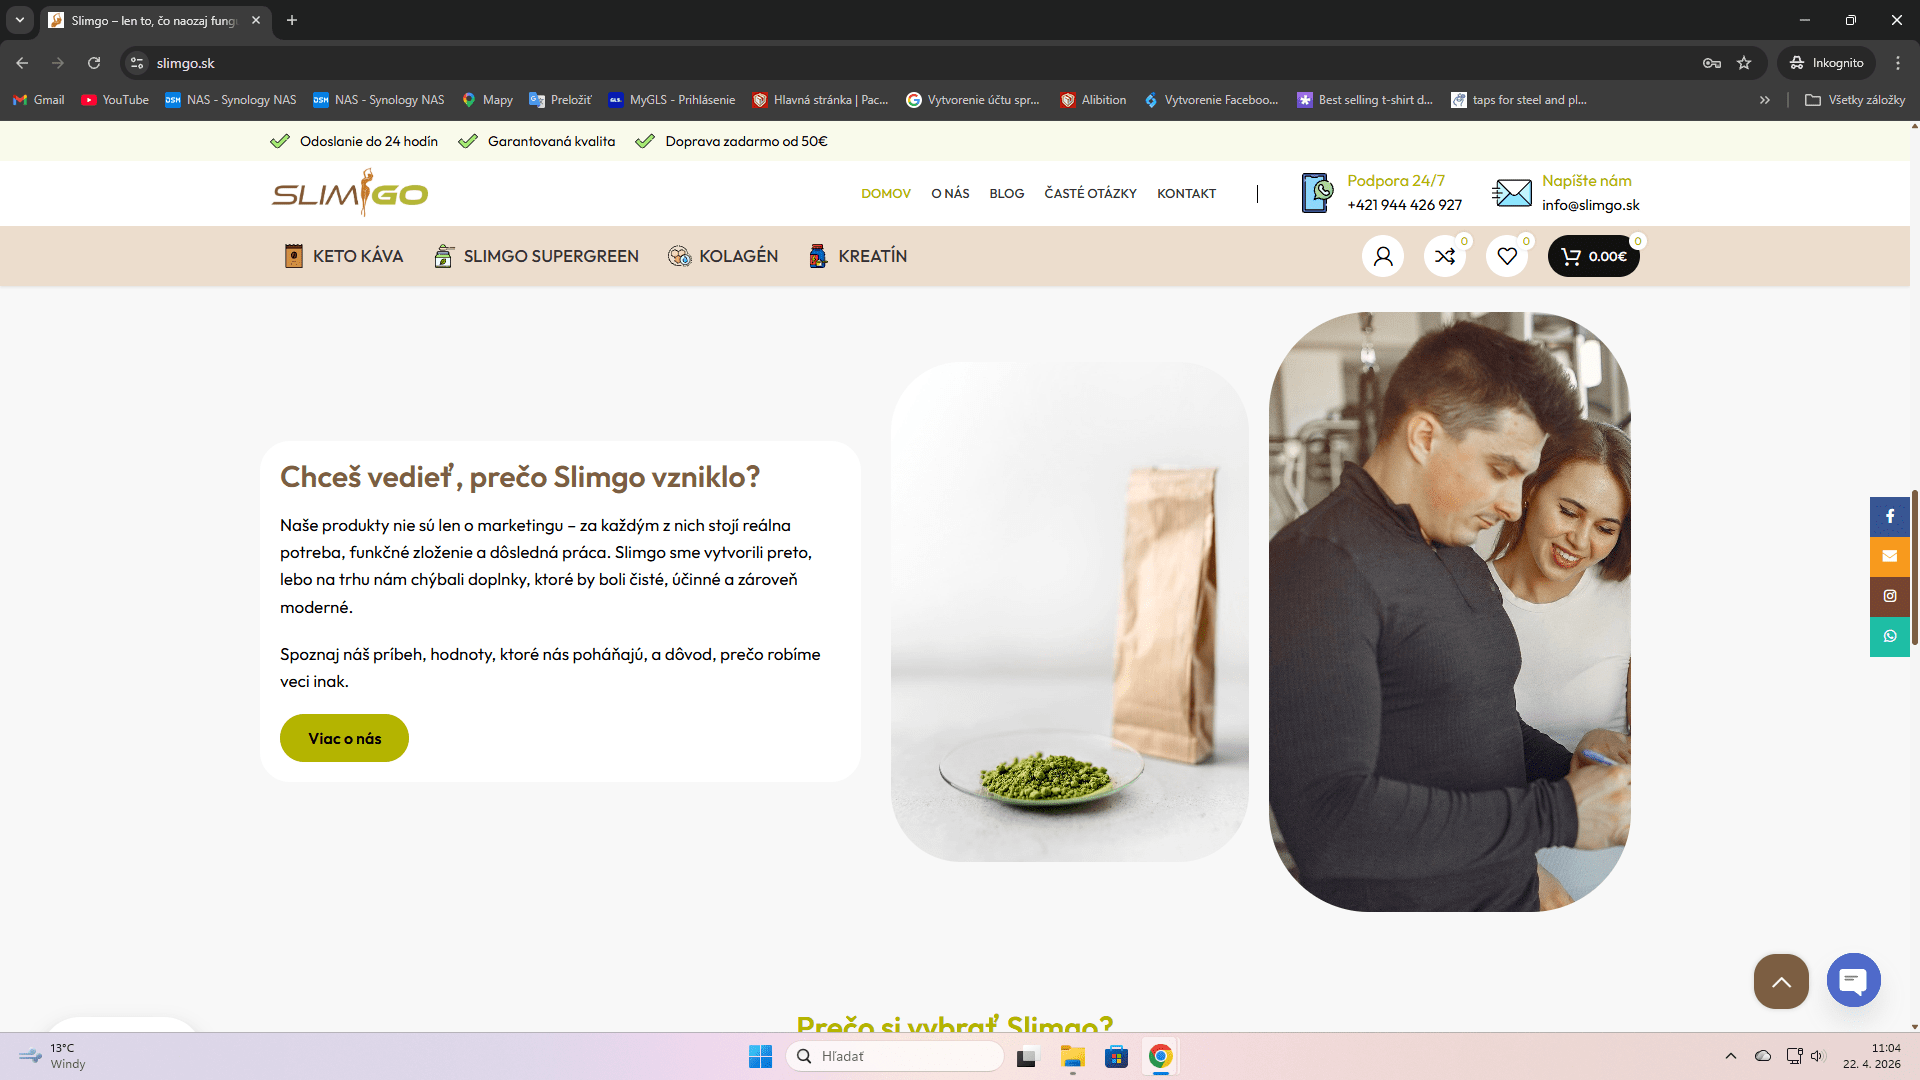Click the compare products shuffle icon
Viewport: 1920px width, 1080px height.
pos(1444,256)
